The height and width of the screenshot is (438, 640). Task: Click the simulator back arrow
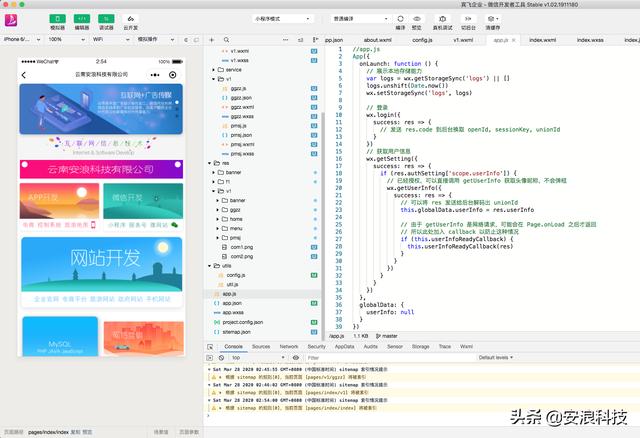click(x=24, y=75)
